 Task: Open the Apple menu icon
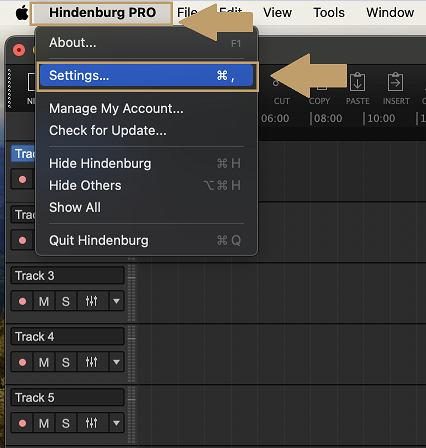coord(22,13)
